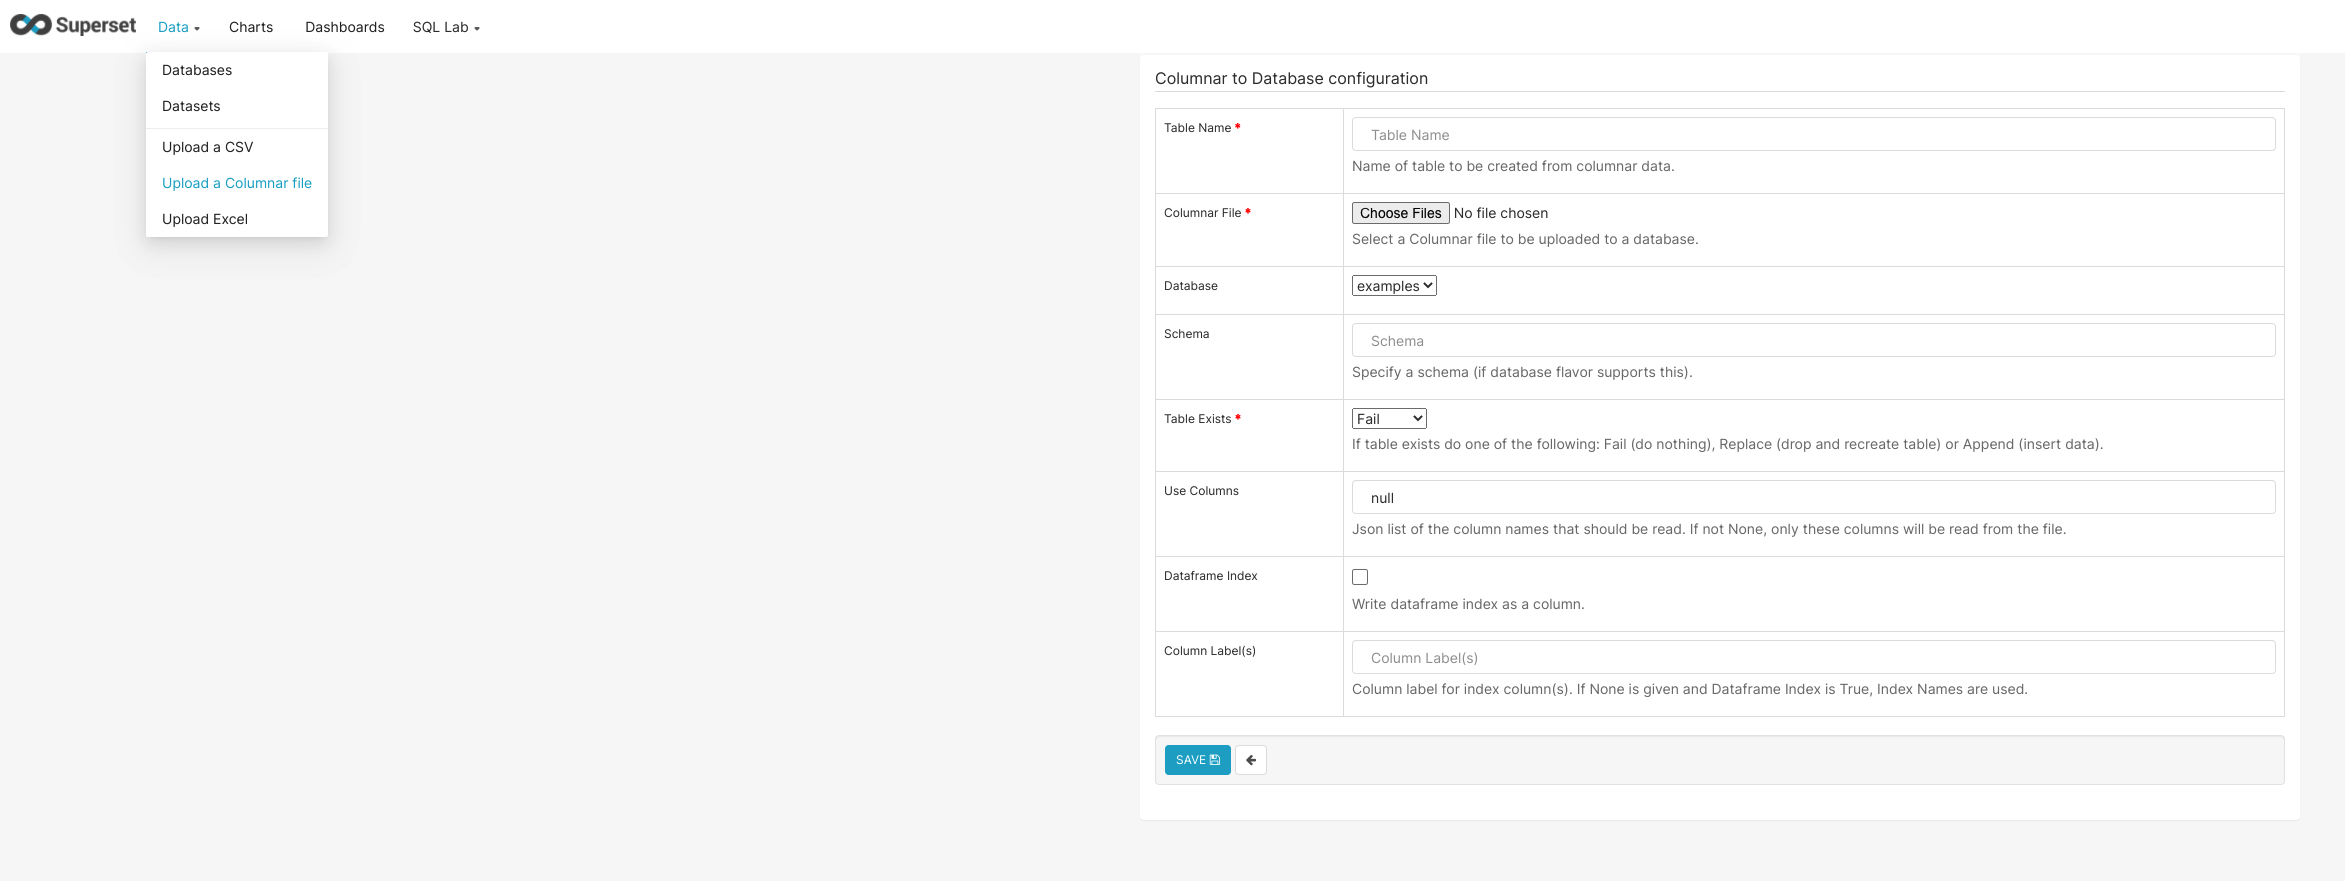Viewport: 2345px width, 881px height.
Task: Focus the Column Label(s) input field
Action: (x=1814, y=657)
